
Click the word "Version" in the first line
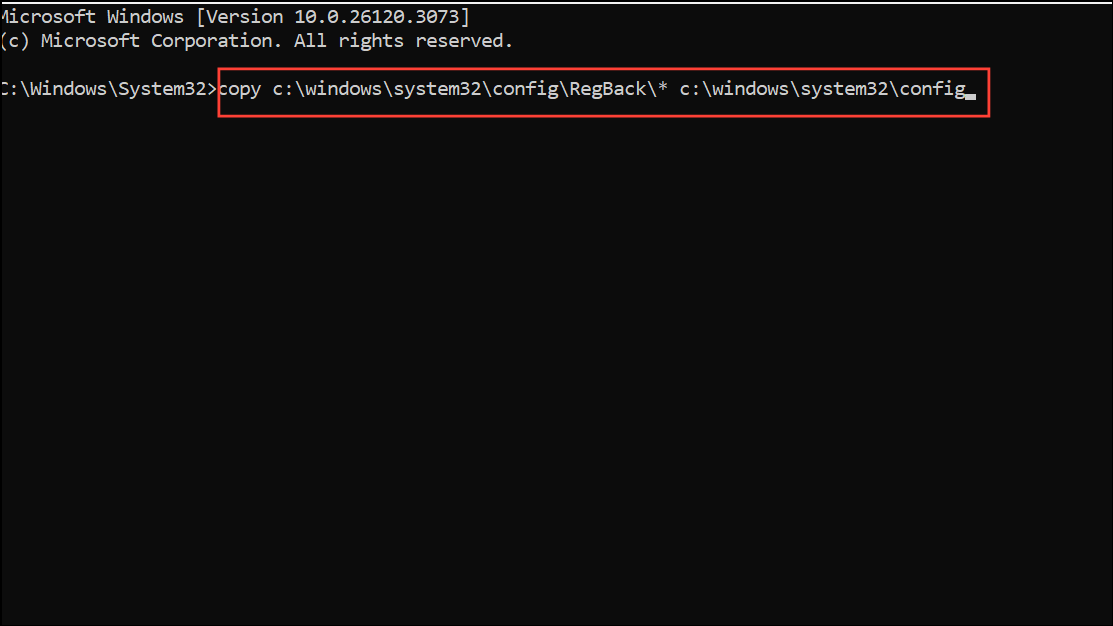point(244,16)
